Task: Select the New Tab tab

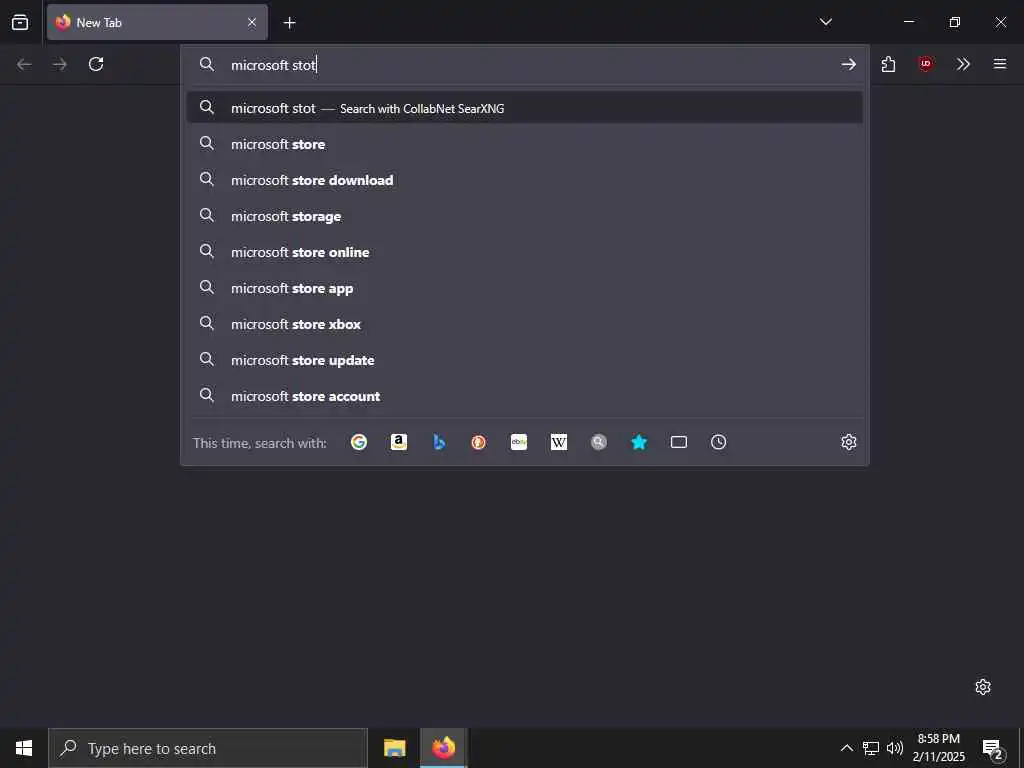Action: click(x=157, y=22)
